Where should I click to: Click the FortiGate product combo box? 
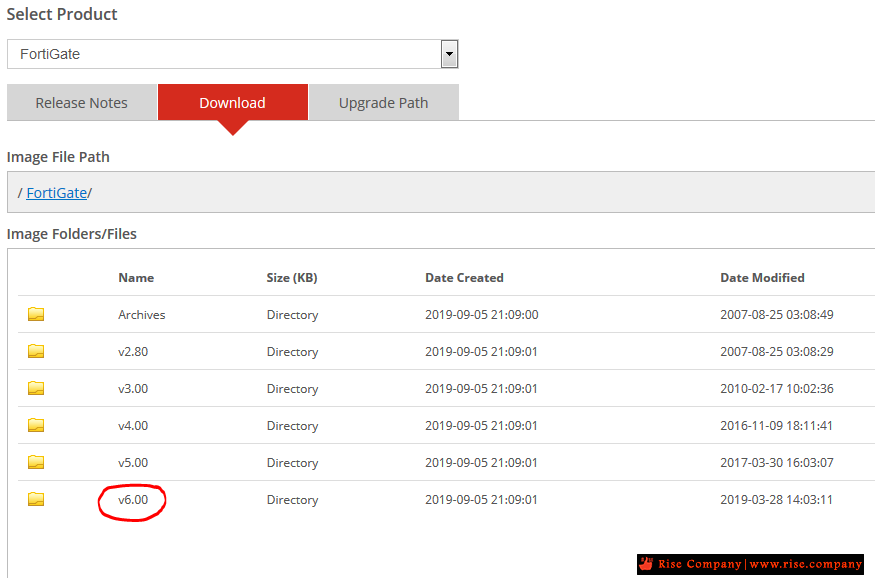coord(233,54)
